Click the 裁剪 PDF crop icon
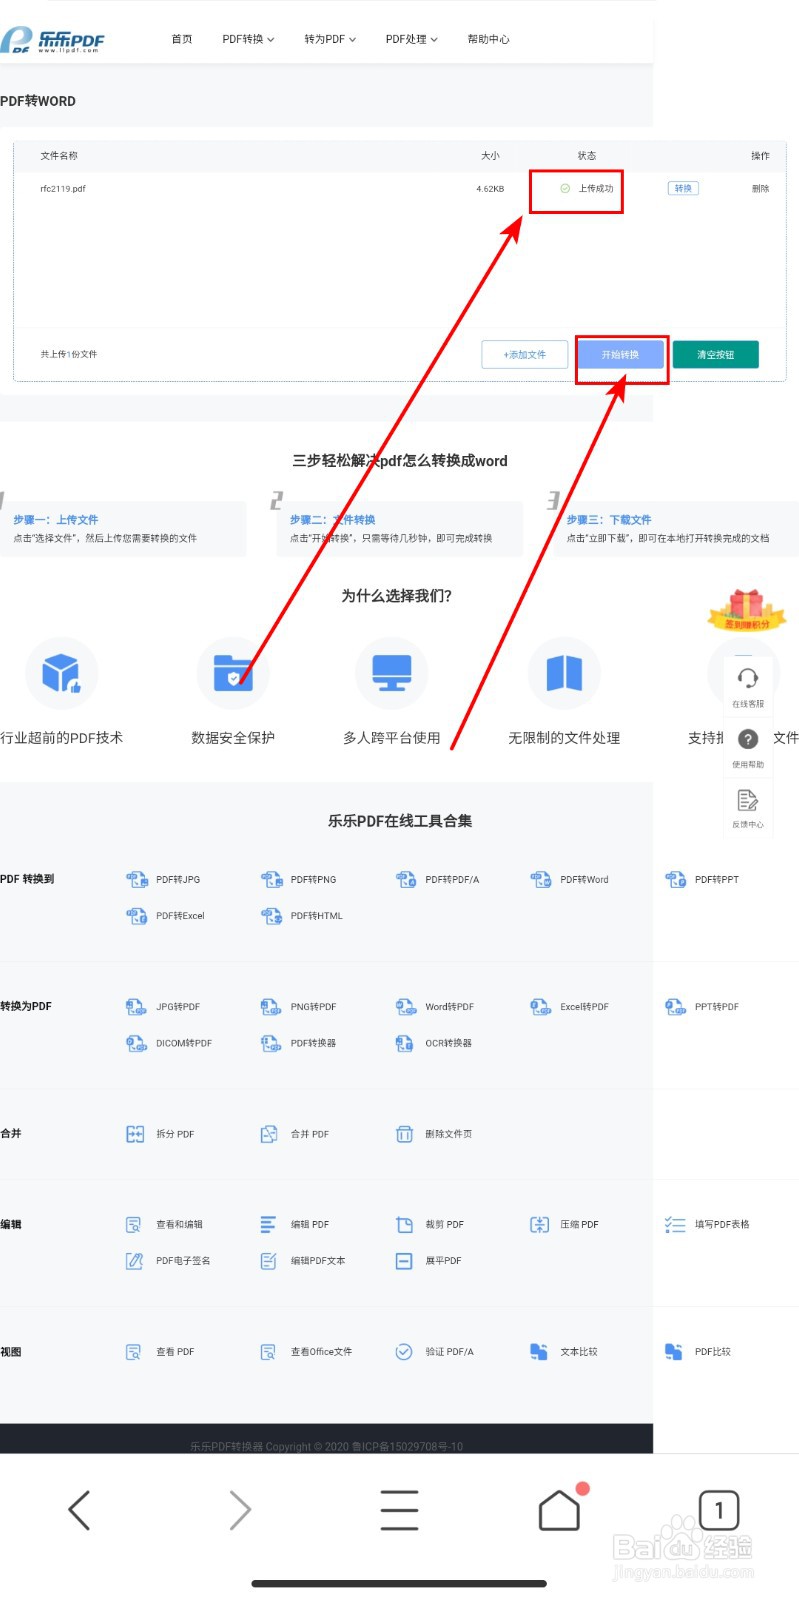Viewport: 799px width, 1600px height. pos(404,1224)
